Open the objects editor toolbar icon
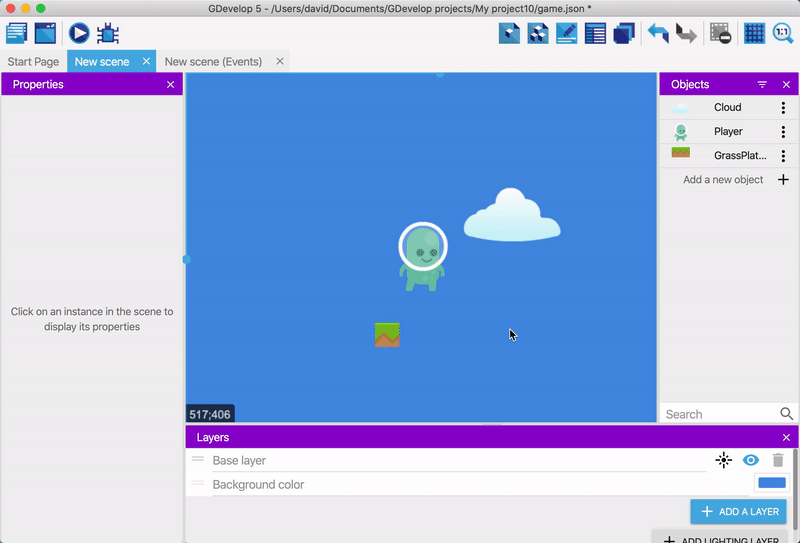 (x=510, y=33)
